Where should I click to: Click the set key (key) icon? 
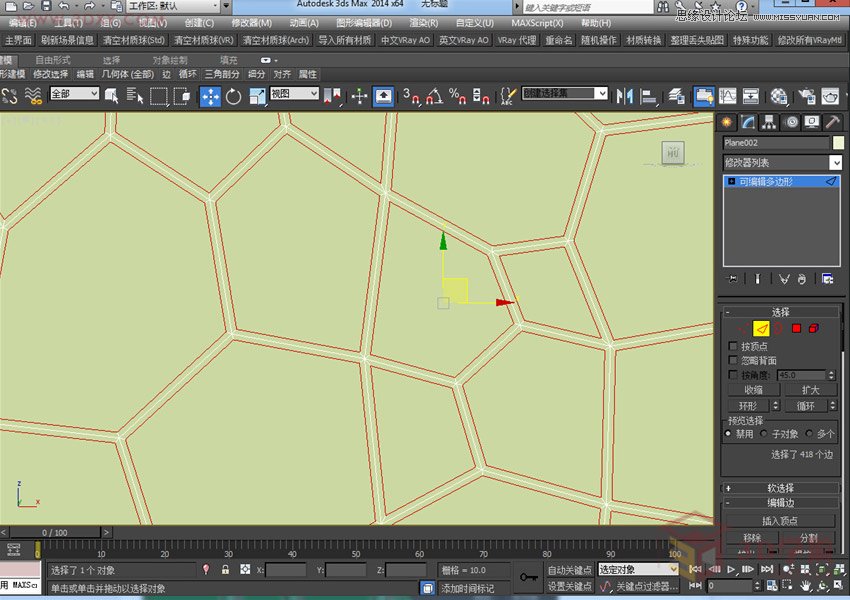[528, 577]
